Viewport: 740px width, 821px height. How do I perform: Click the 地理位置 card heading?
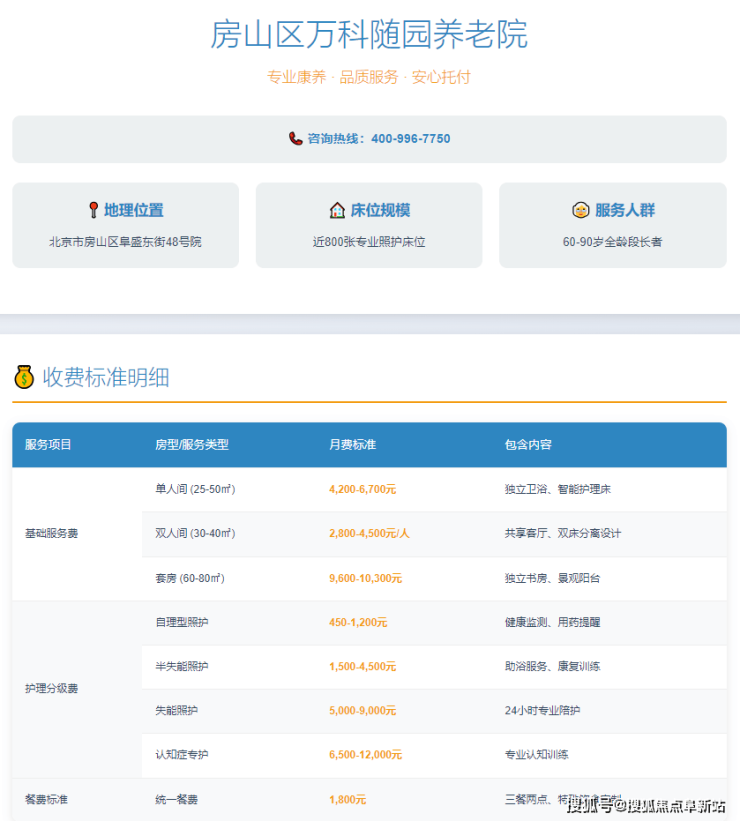[134, 210]
